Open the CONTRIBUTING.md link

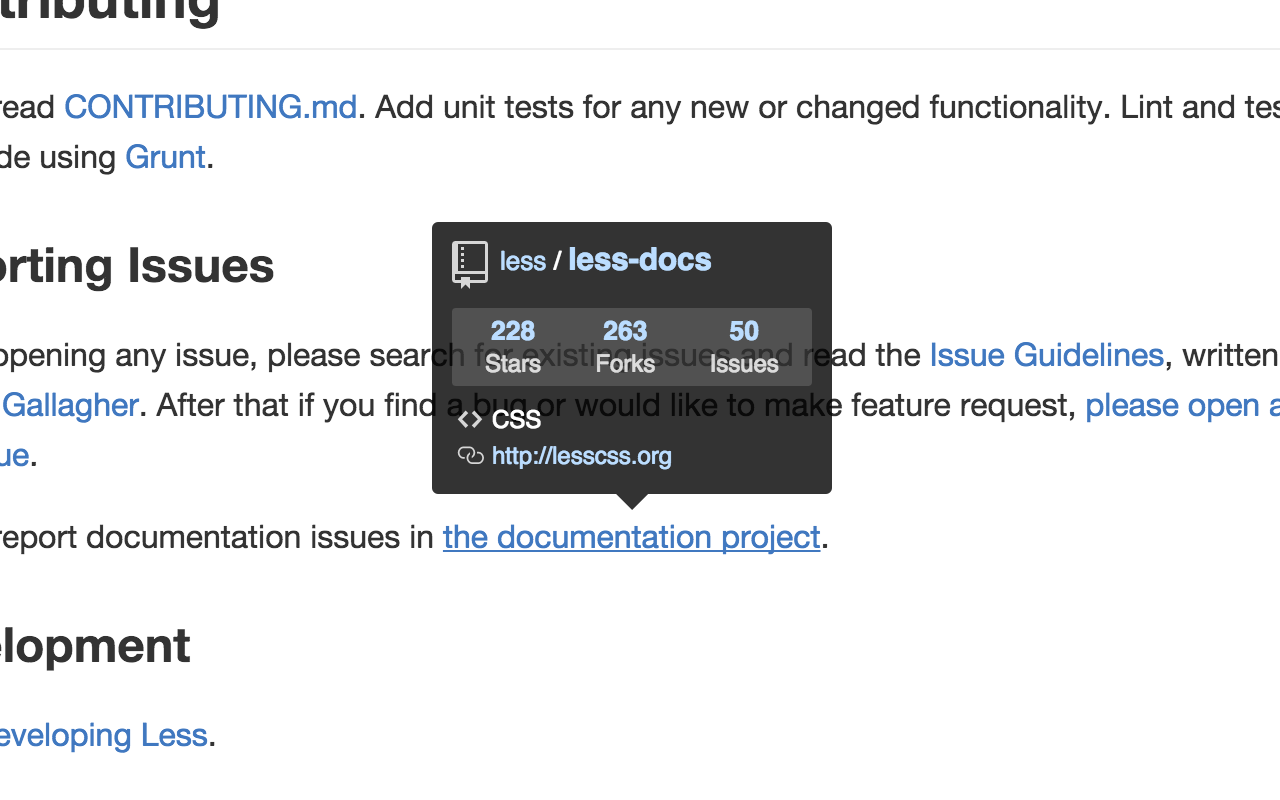210,107
